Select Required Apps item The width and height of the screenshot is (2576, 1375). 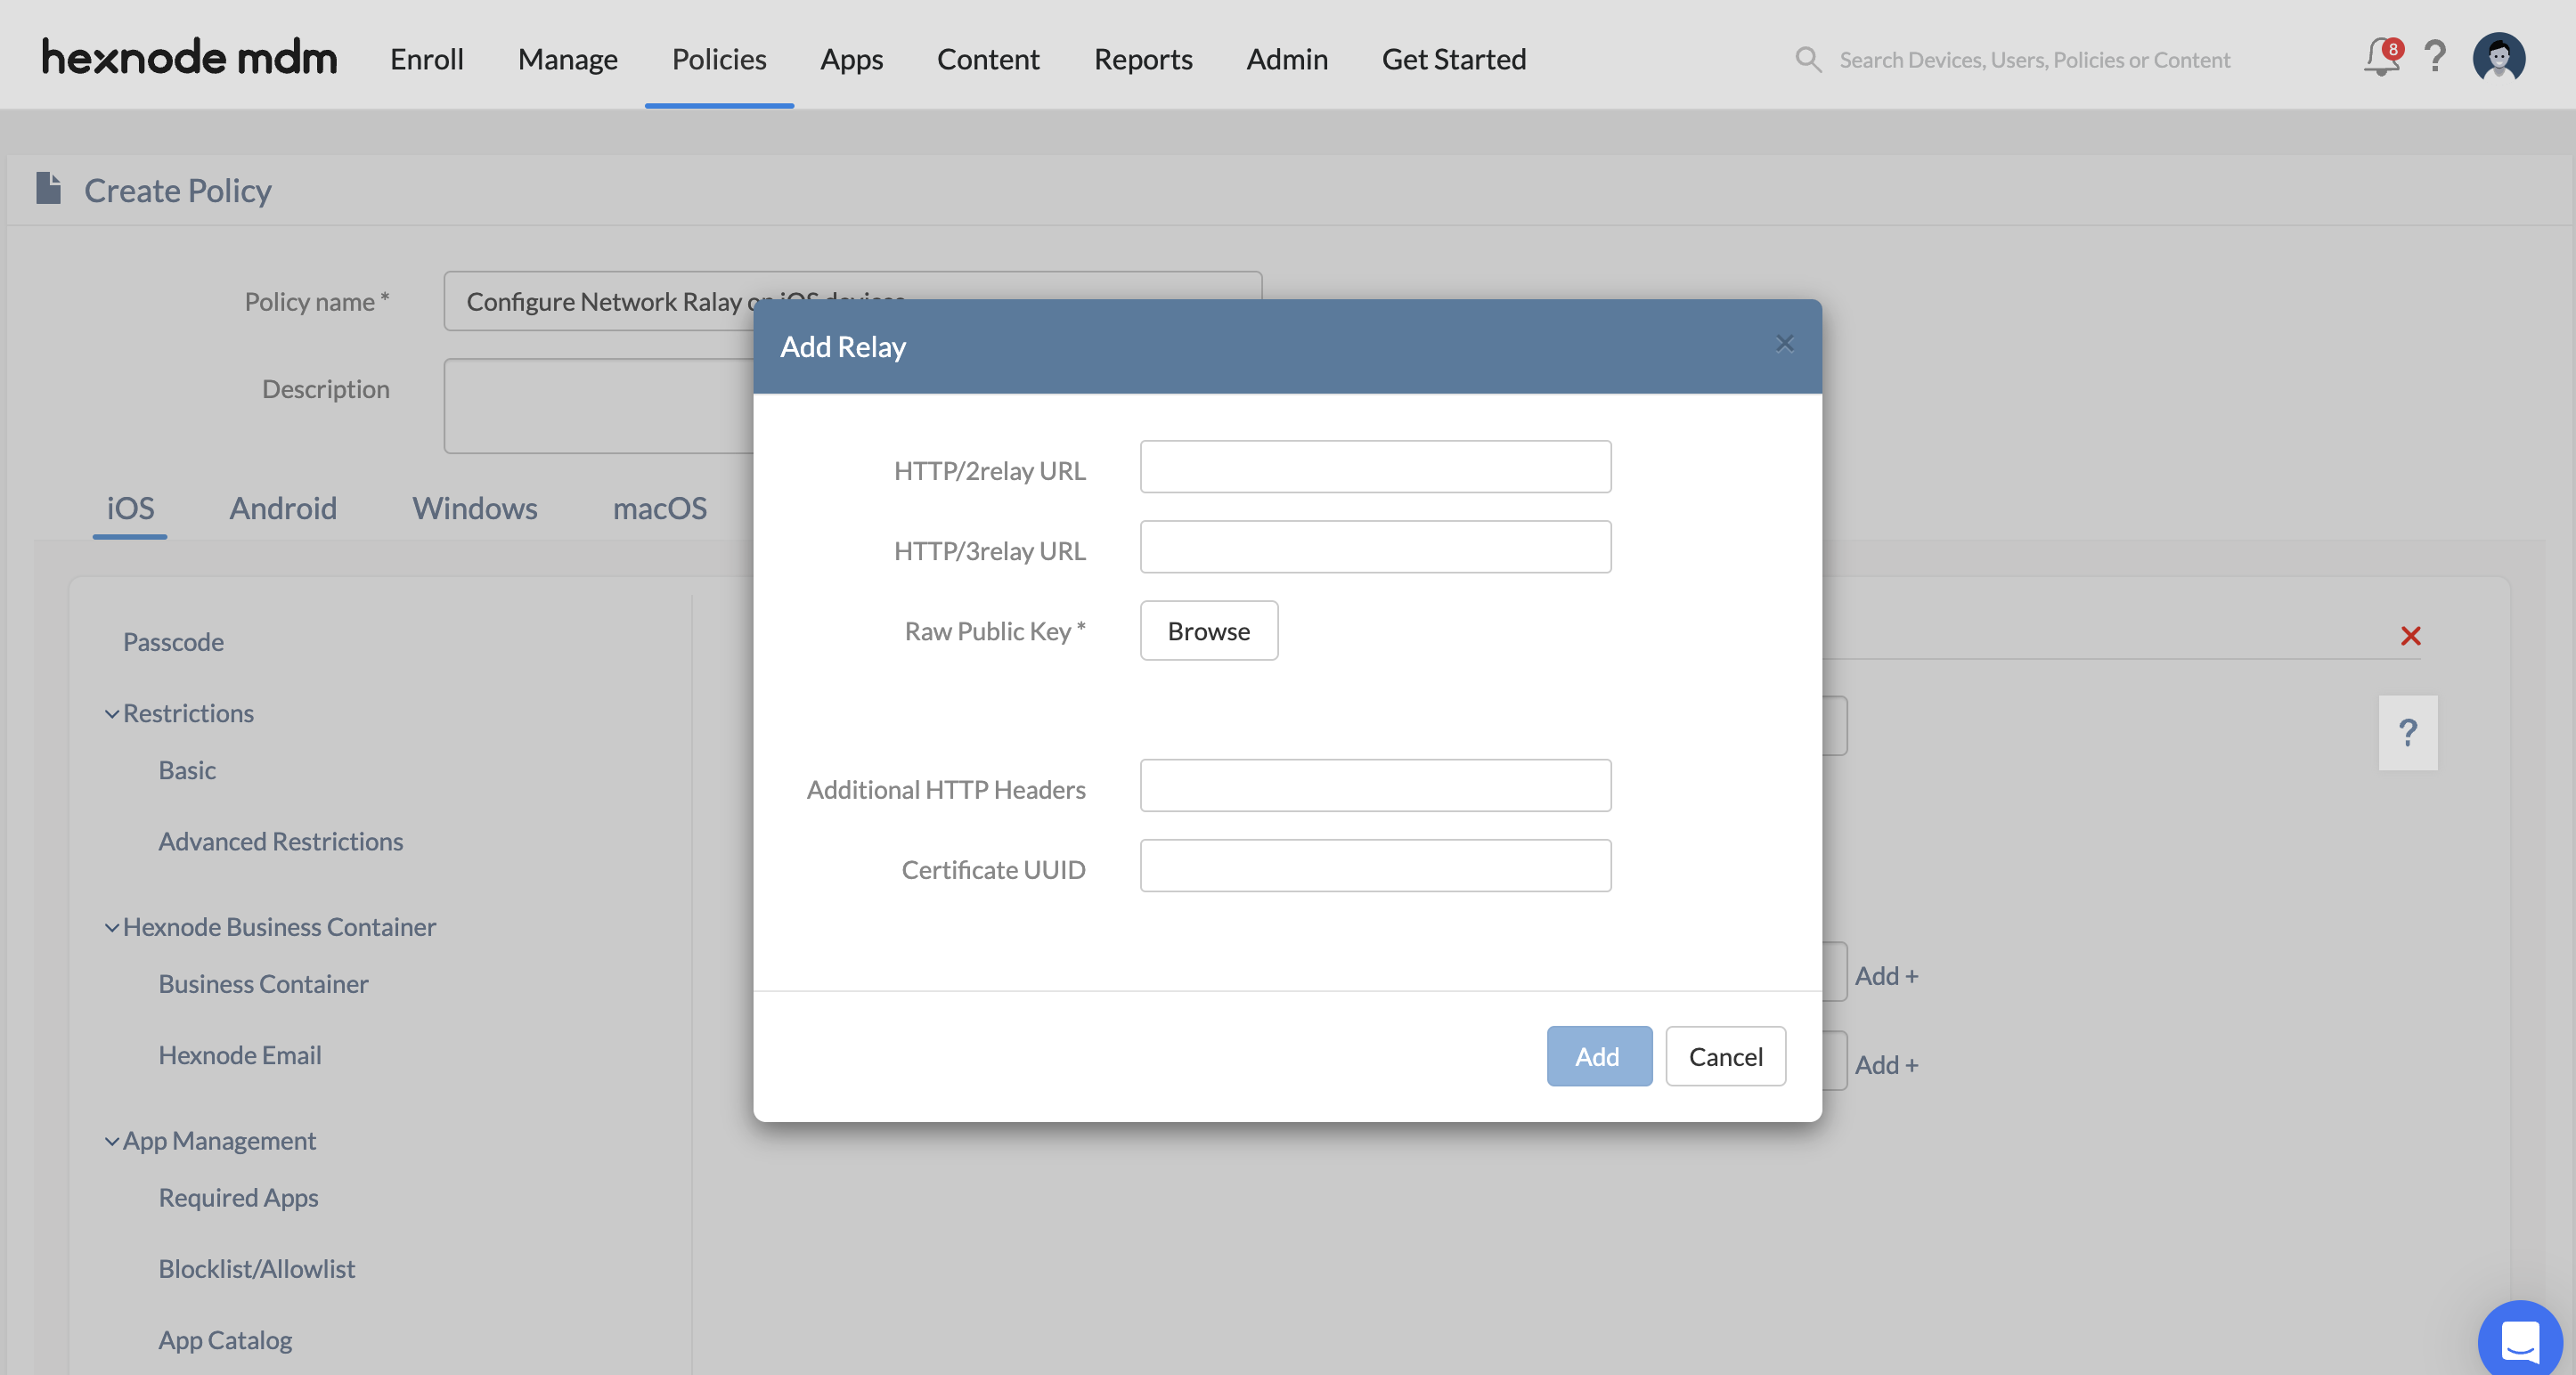click(238, 1198)
